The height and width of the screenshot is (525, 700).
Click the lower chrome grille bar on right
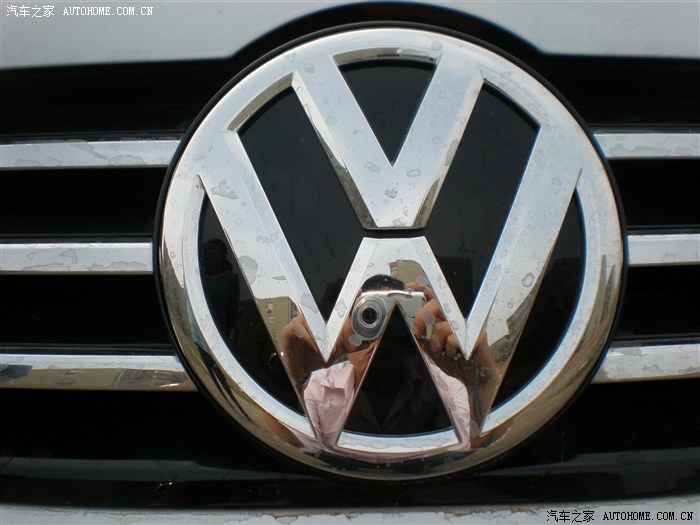tap(650, 361)
